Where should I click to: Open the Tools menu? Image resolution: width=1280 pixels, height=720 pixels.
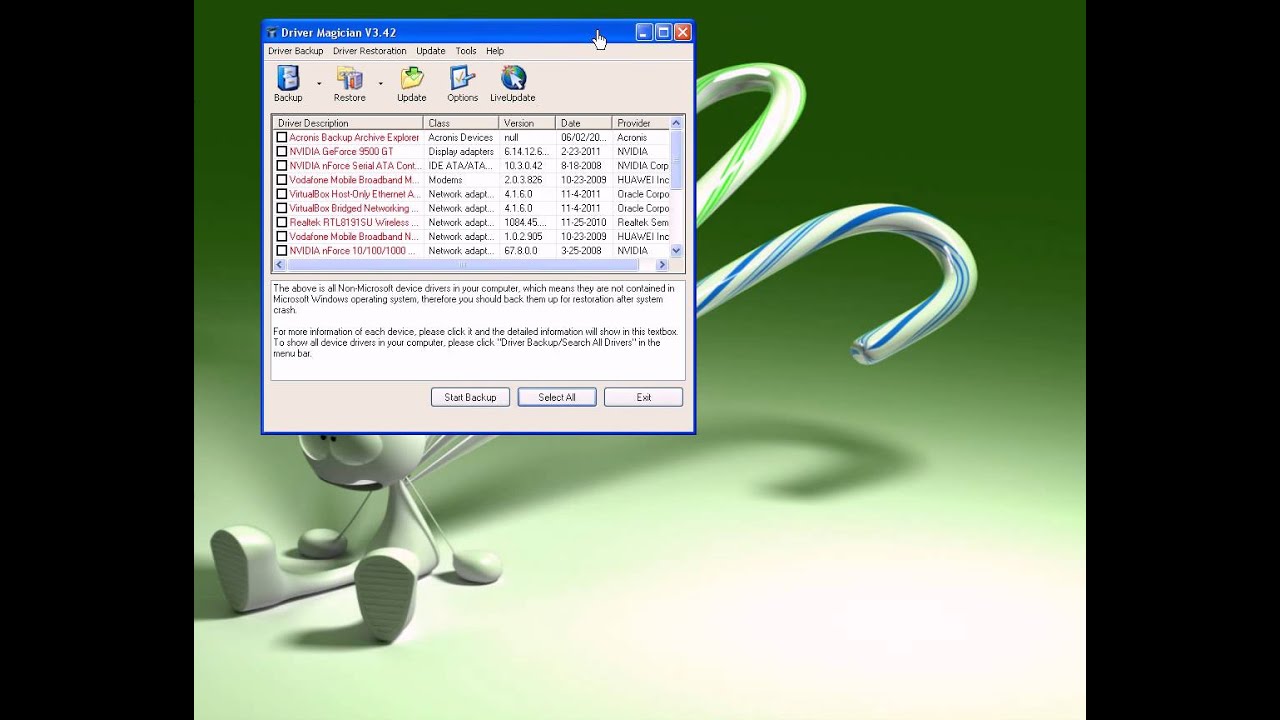[466, 51]
